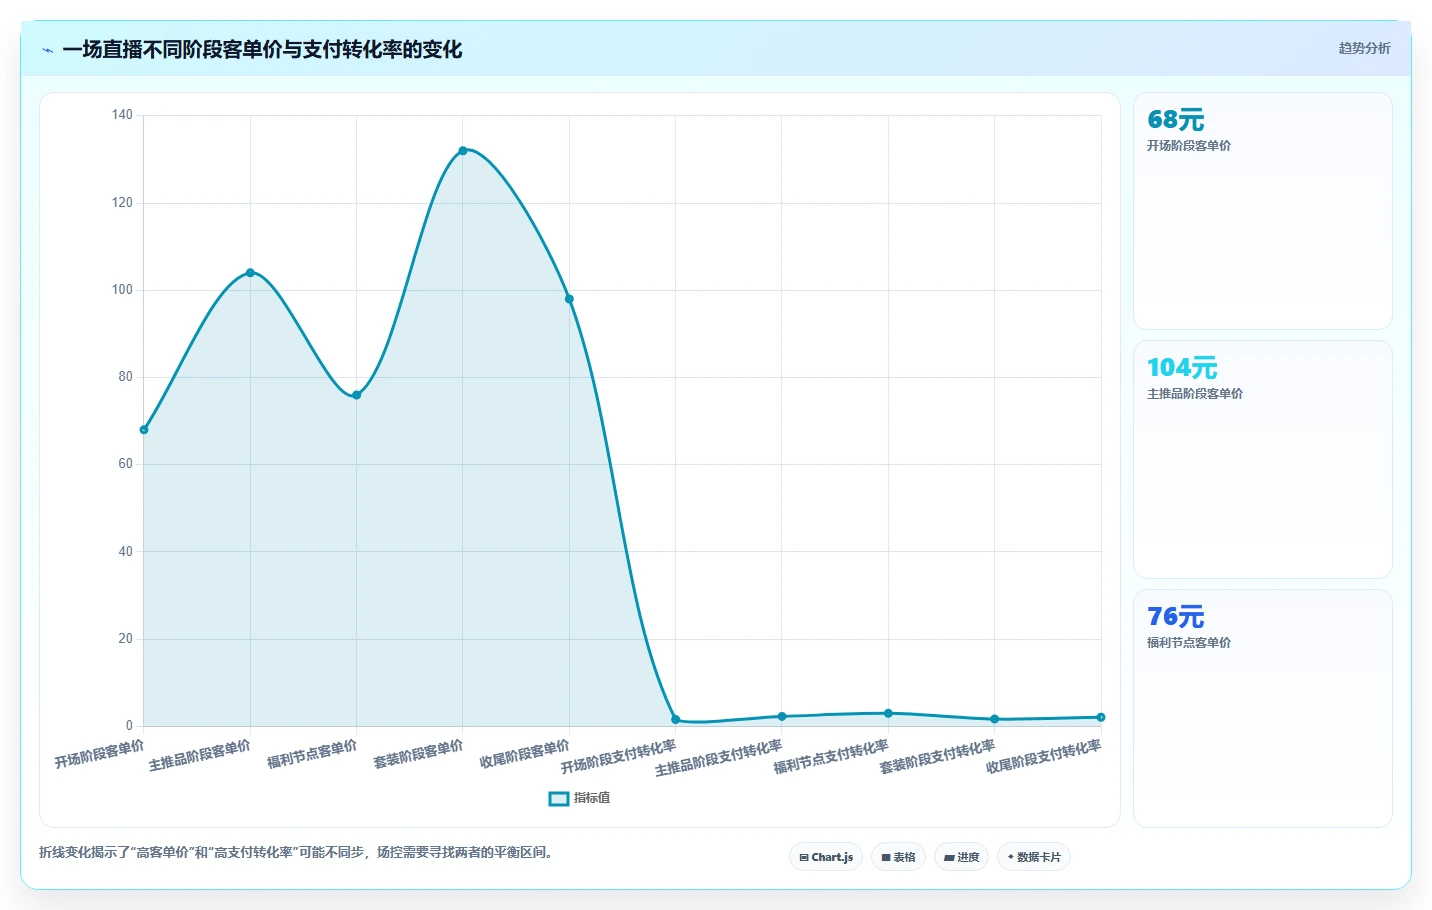Click the 趋势分析 label in header
The height and width of the screenshot is (910, 1432).
point(1365,48)
